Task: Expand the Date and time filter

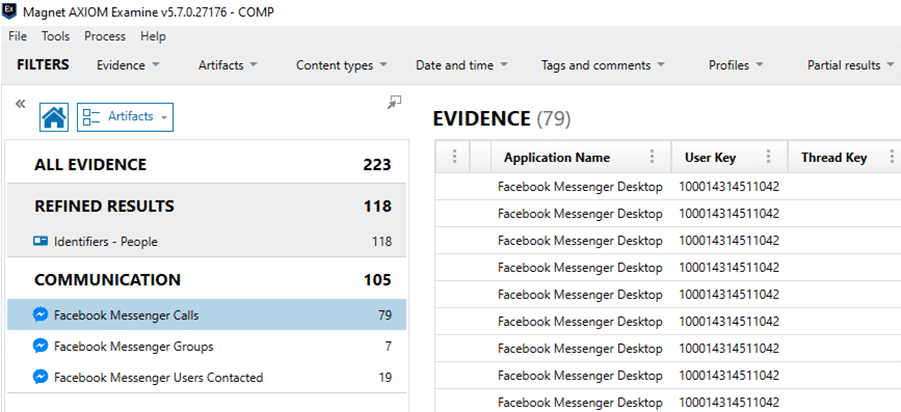Action: (x=461, y=65)
